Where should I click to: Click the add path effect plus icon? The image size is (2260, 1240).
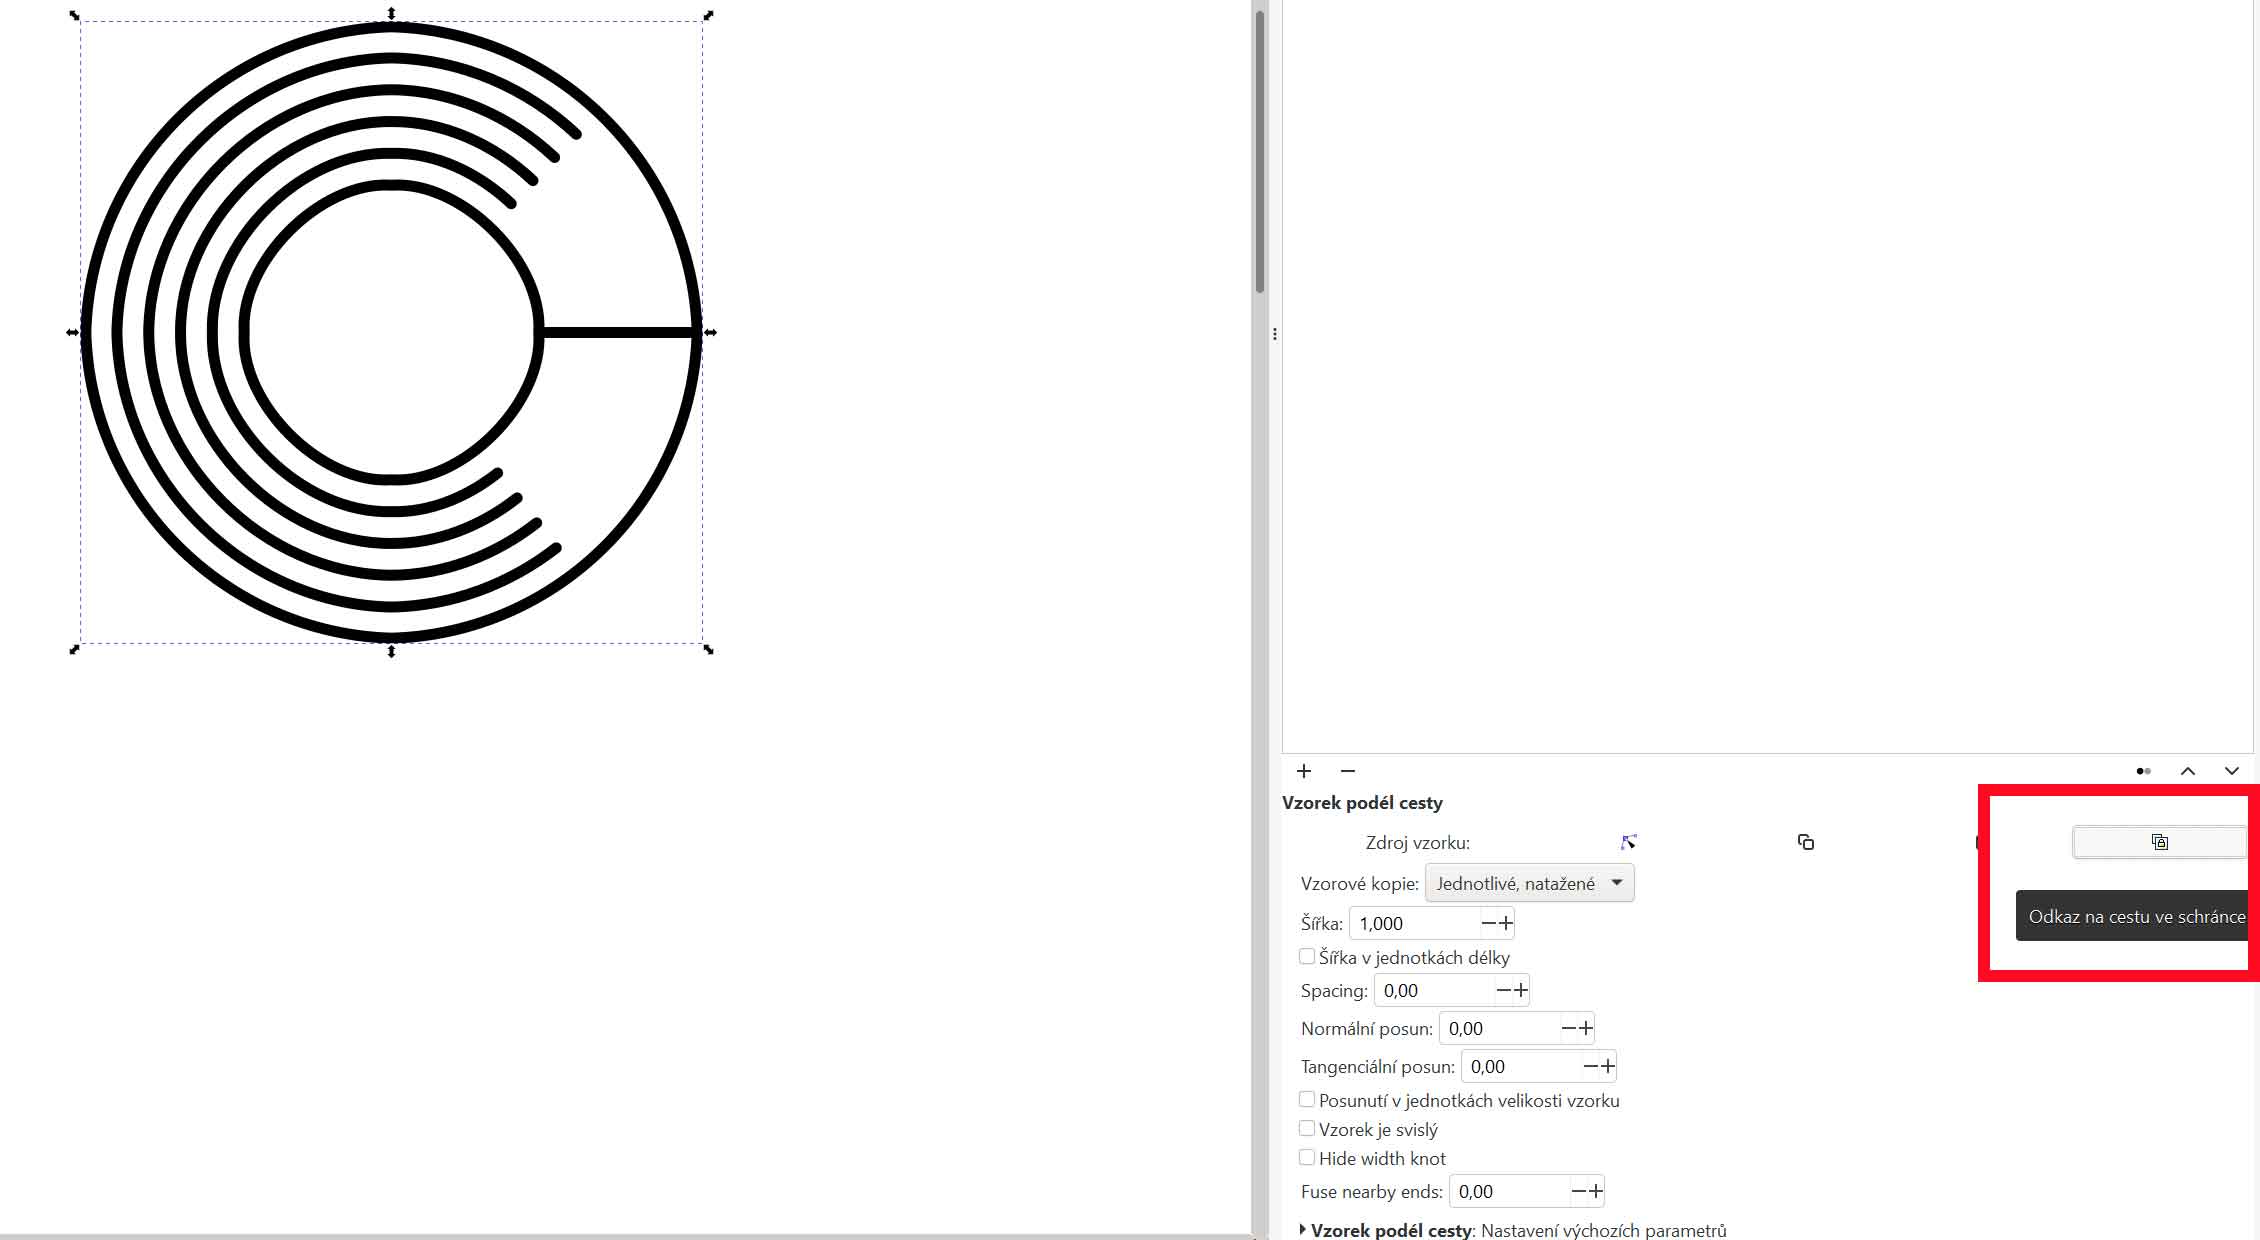1304,771
